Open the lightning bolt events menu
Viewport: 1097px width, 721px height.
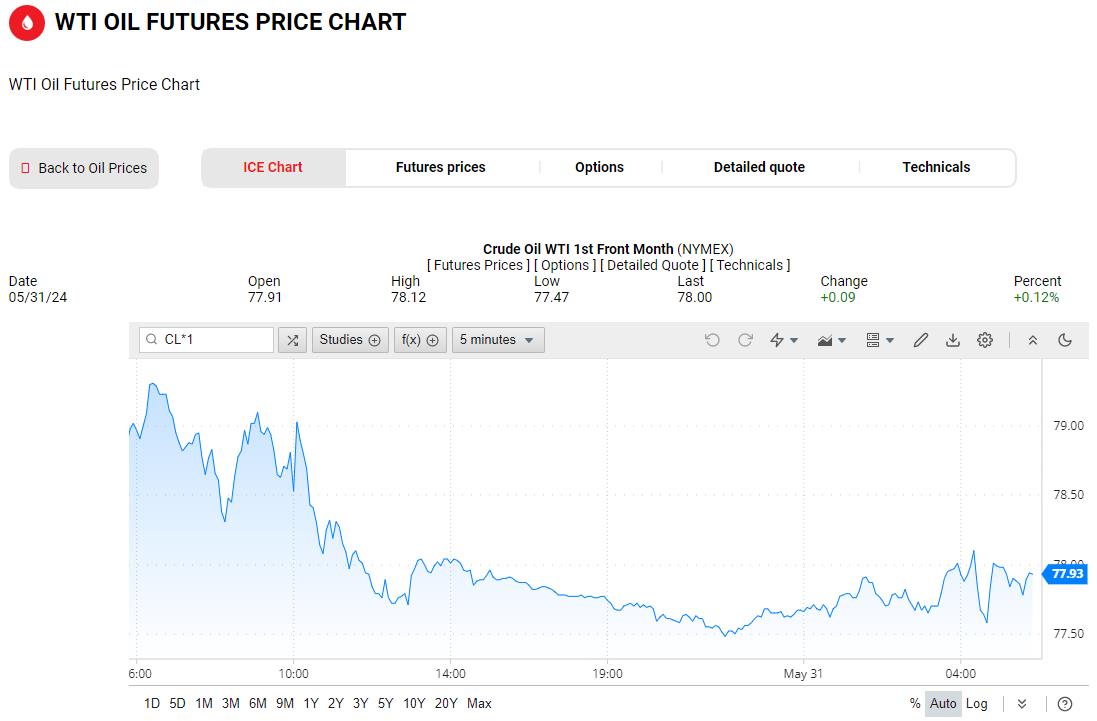pos(777,340)
